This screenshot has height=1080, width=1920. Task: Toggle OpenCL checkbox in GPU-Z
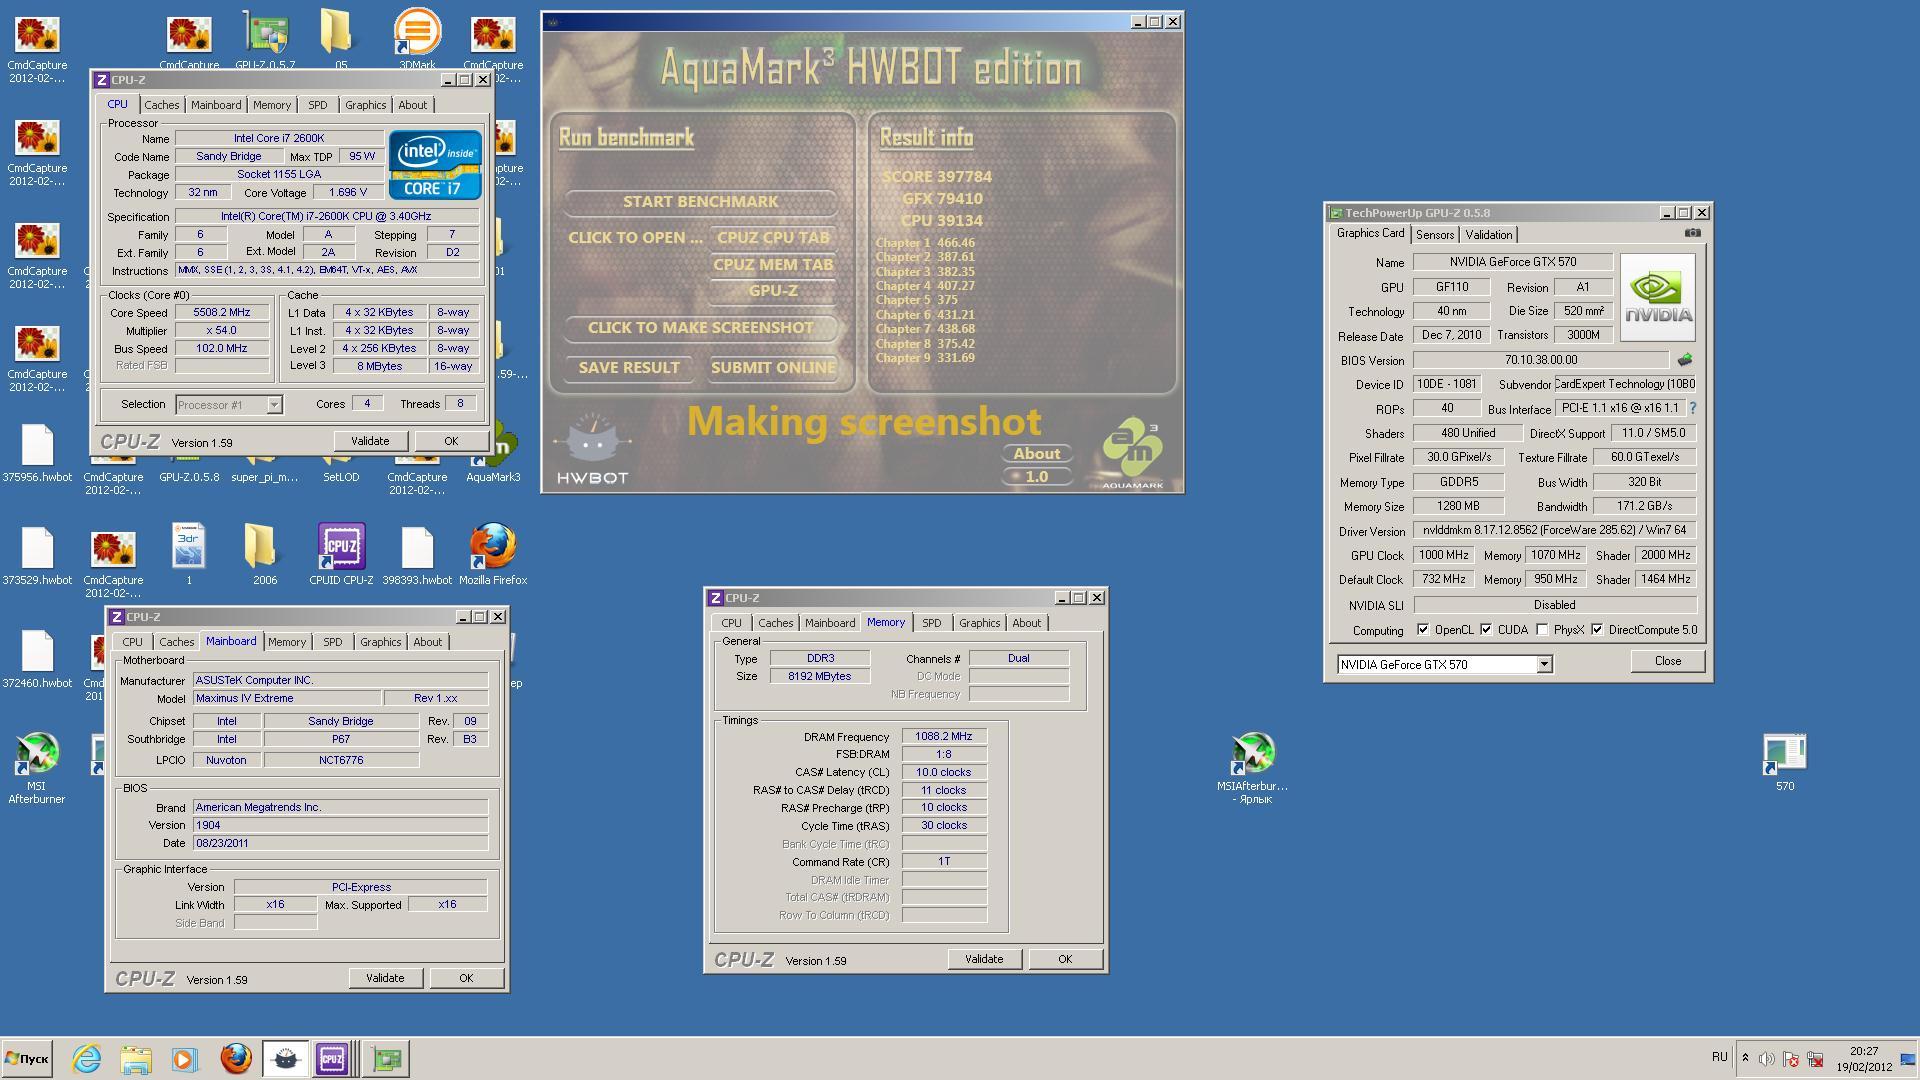tap(1423, 630)
